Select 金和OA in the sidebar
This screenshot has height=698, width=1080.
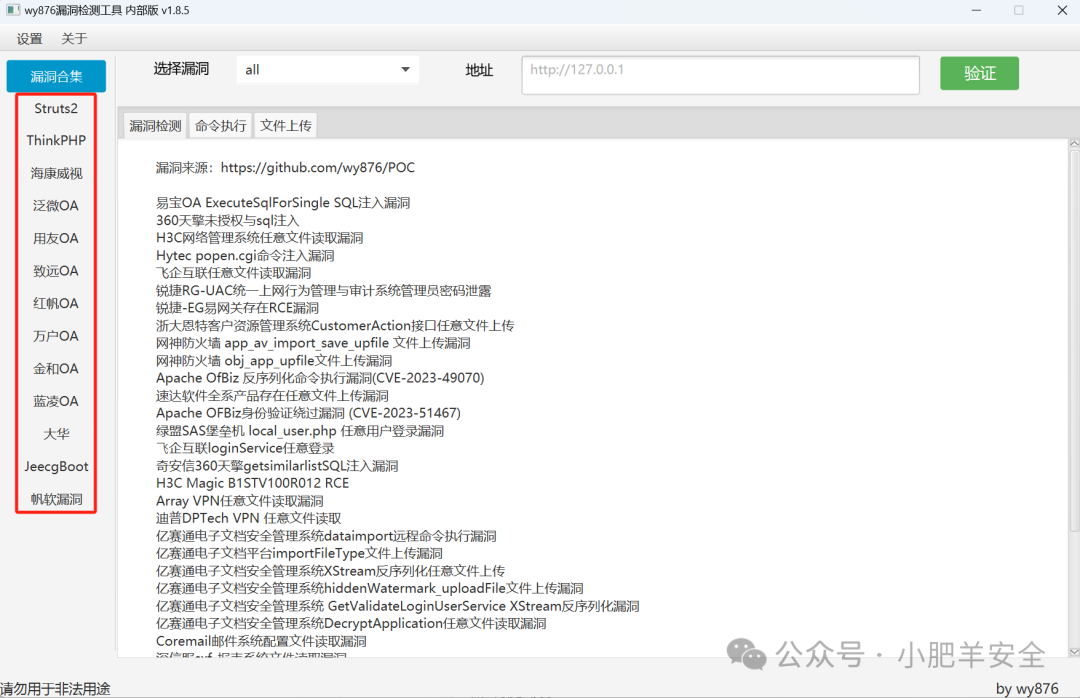coord(56,369)
